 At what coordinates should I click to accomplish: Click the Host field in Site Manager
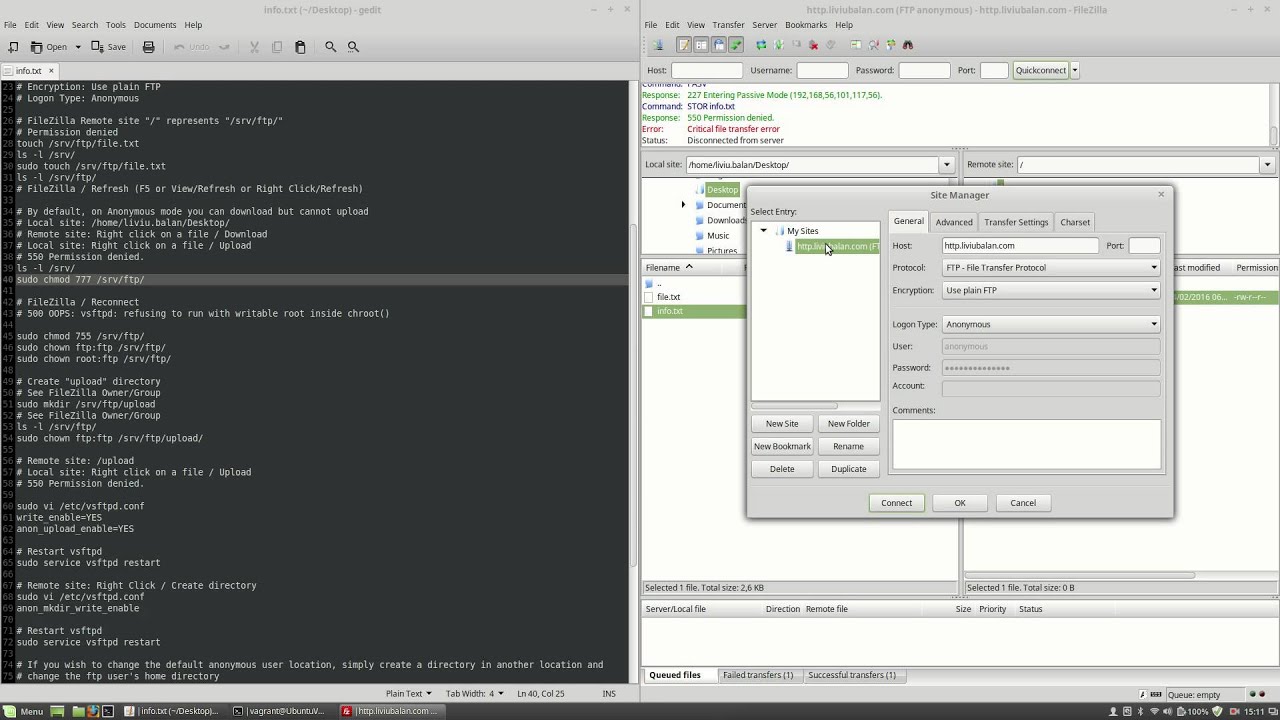click(x=1020, y=246)
